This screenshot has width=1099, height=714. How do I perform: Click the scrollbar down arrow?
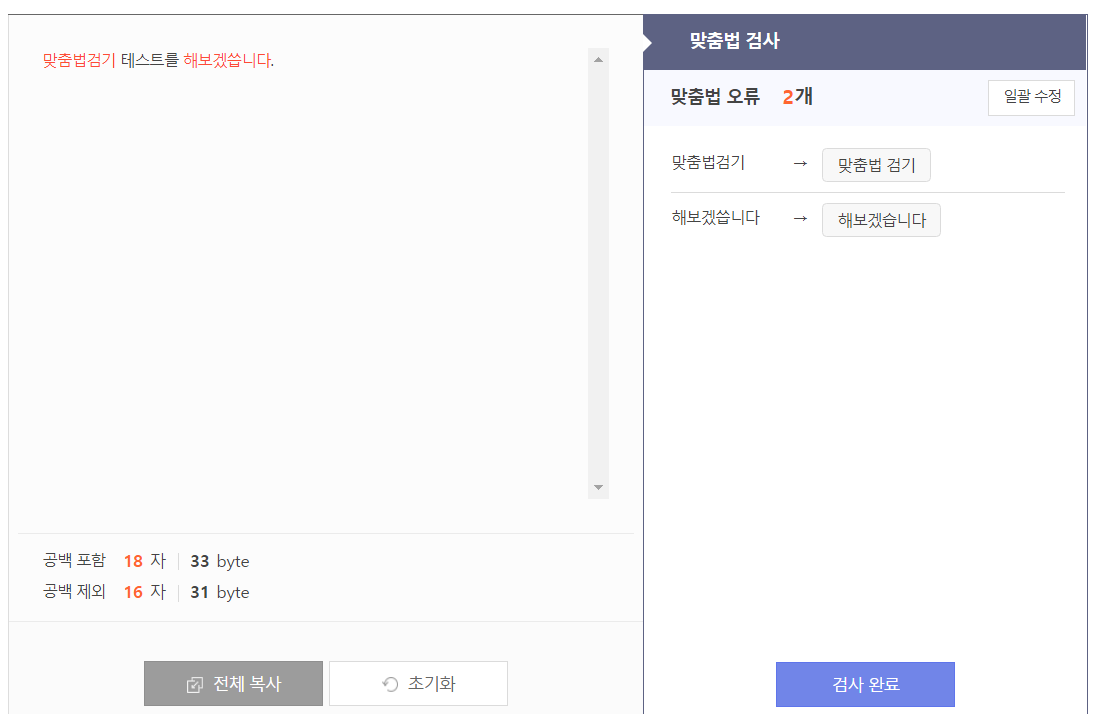point(598,487)
